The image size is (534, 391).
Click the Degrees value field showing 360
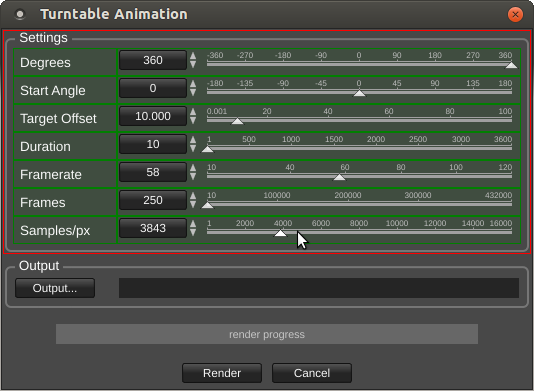pyautogui.click(x=153, y=60)
